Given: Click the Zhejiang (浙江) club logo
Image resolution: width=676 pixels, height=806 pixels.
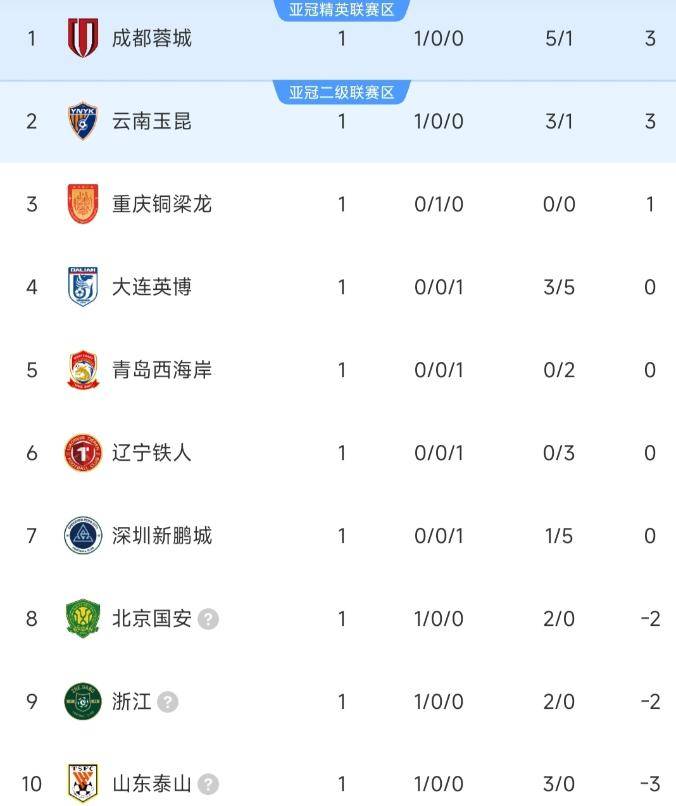Looking at the screenshot, I should 83,702.
